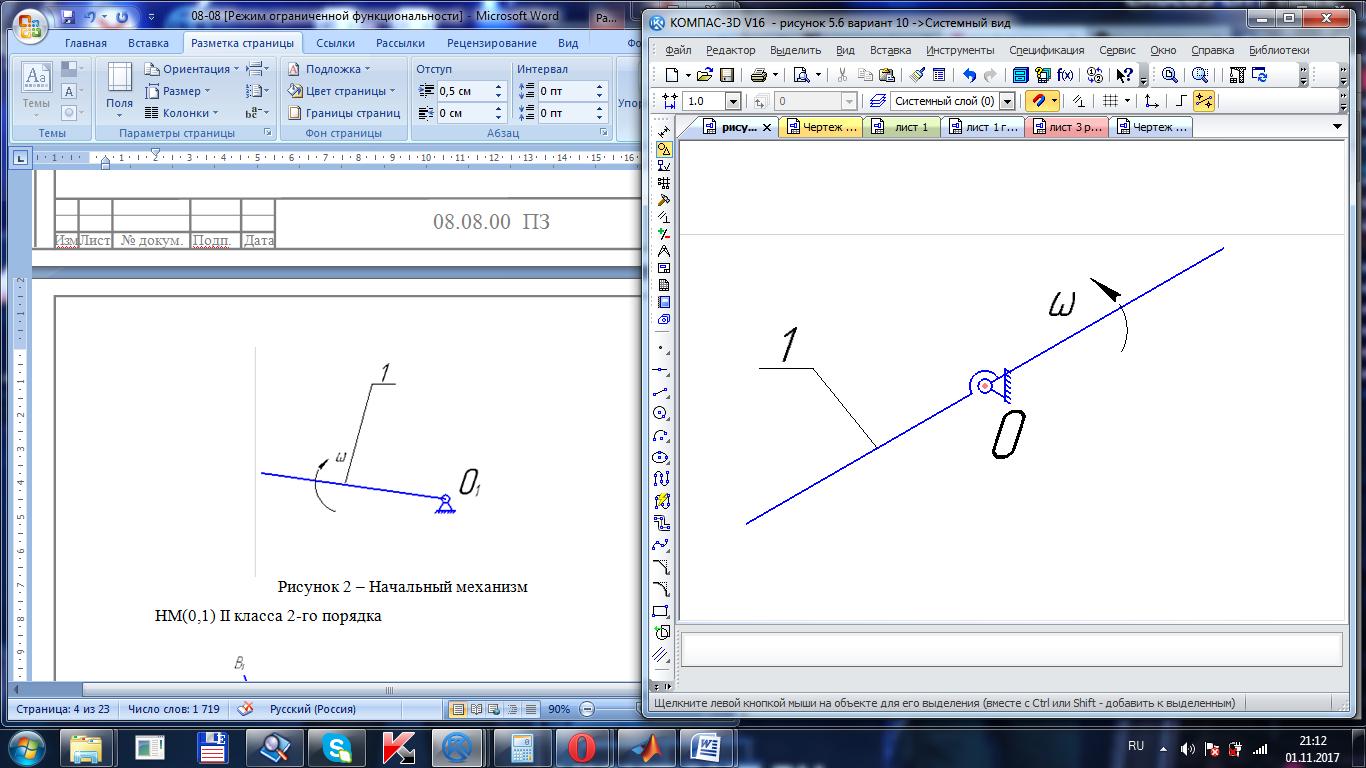
Task: Click the Поля margins button
Action: (119, 88)
